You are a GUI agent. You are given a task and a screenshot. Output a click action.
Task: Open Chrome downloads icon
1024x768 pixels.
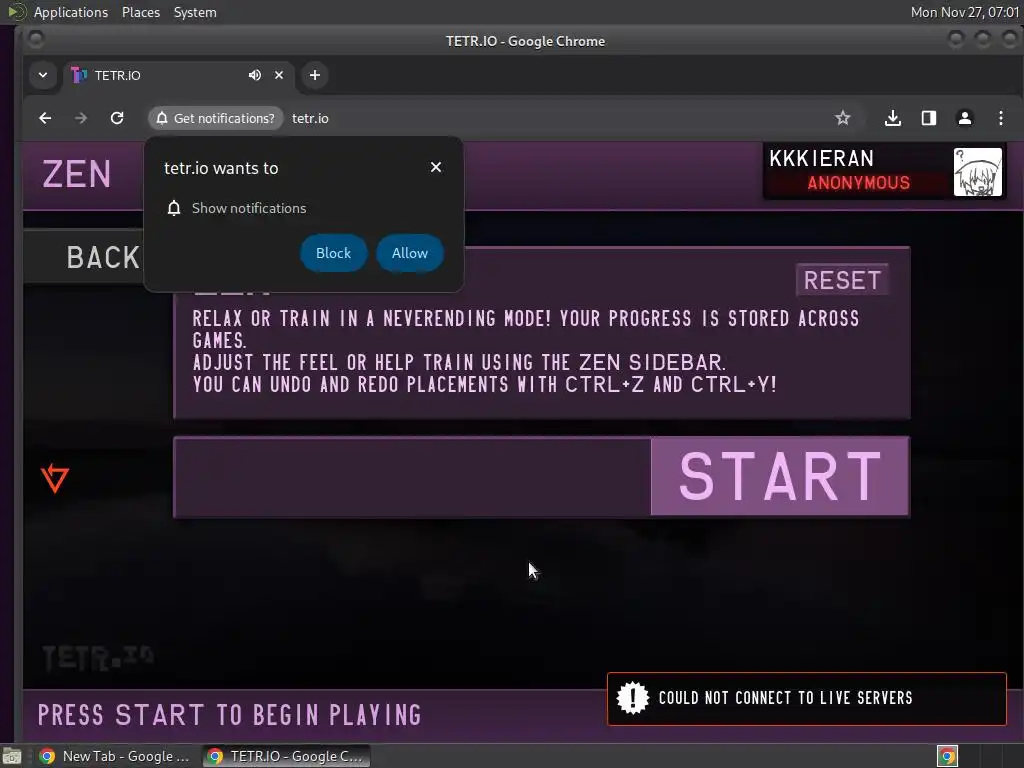[x=893, y=118]
